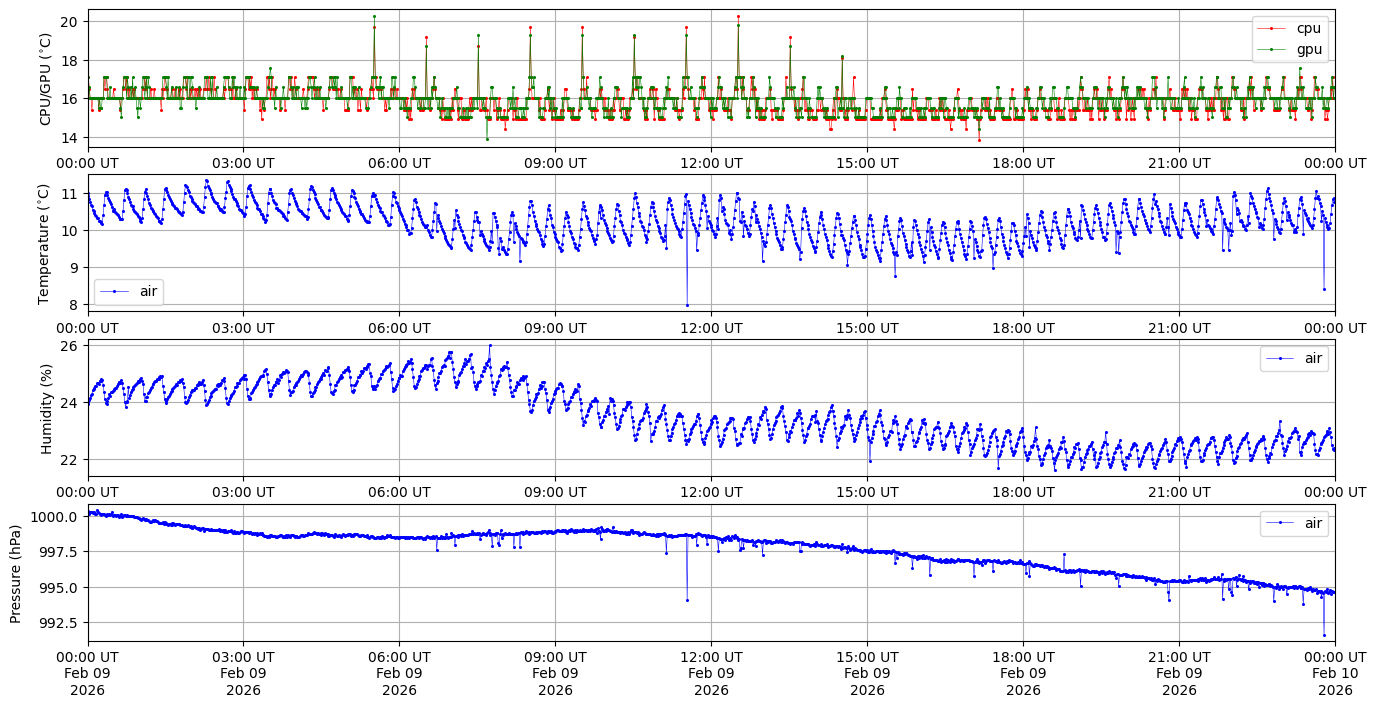Select the "cpu" legend text label

(x=1308, y=28)
